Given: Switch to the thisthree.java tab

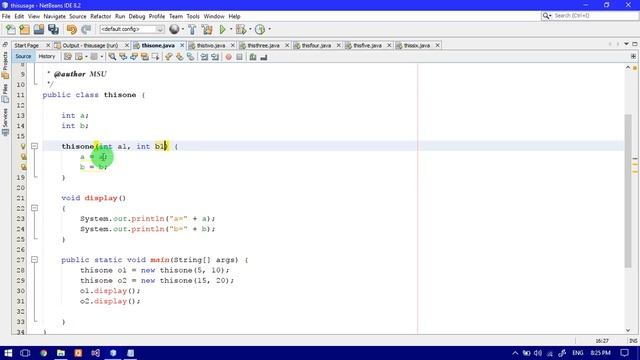Looking at the screenshot, I should coord(263,45).
